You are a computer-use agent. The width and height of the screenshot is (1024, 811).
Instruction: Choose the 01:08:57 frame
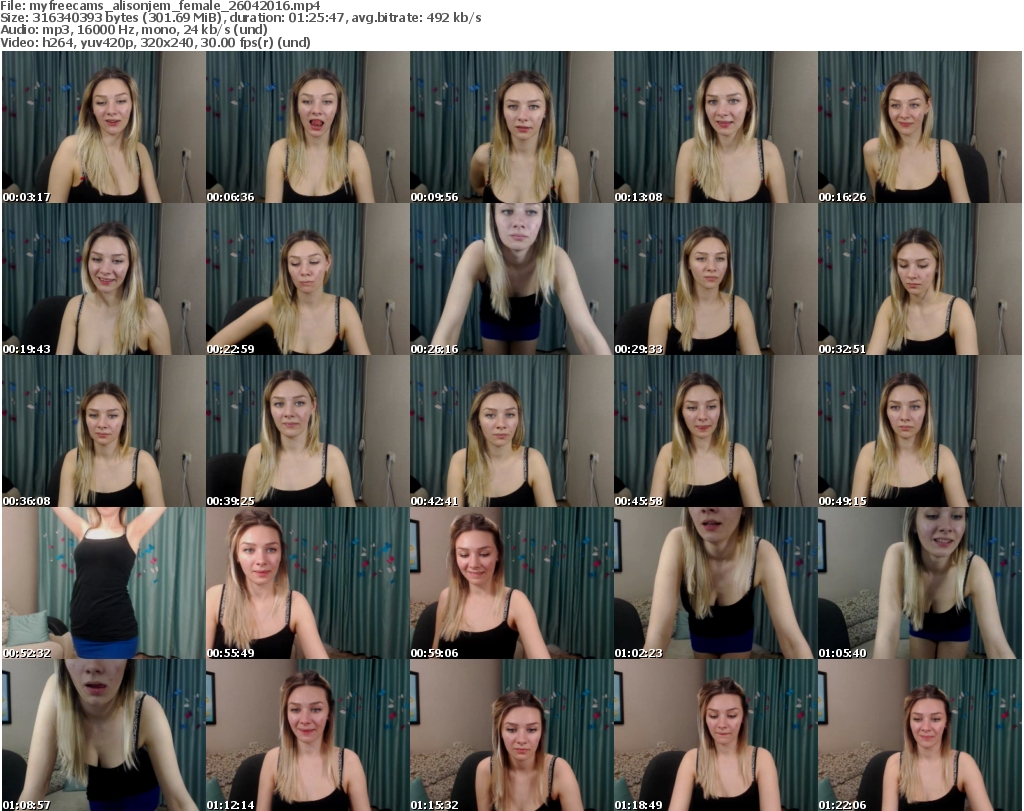pyautogui.click(x=104, y=735)
